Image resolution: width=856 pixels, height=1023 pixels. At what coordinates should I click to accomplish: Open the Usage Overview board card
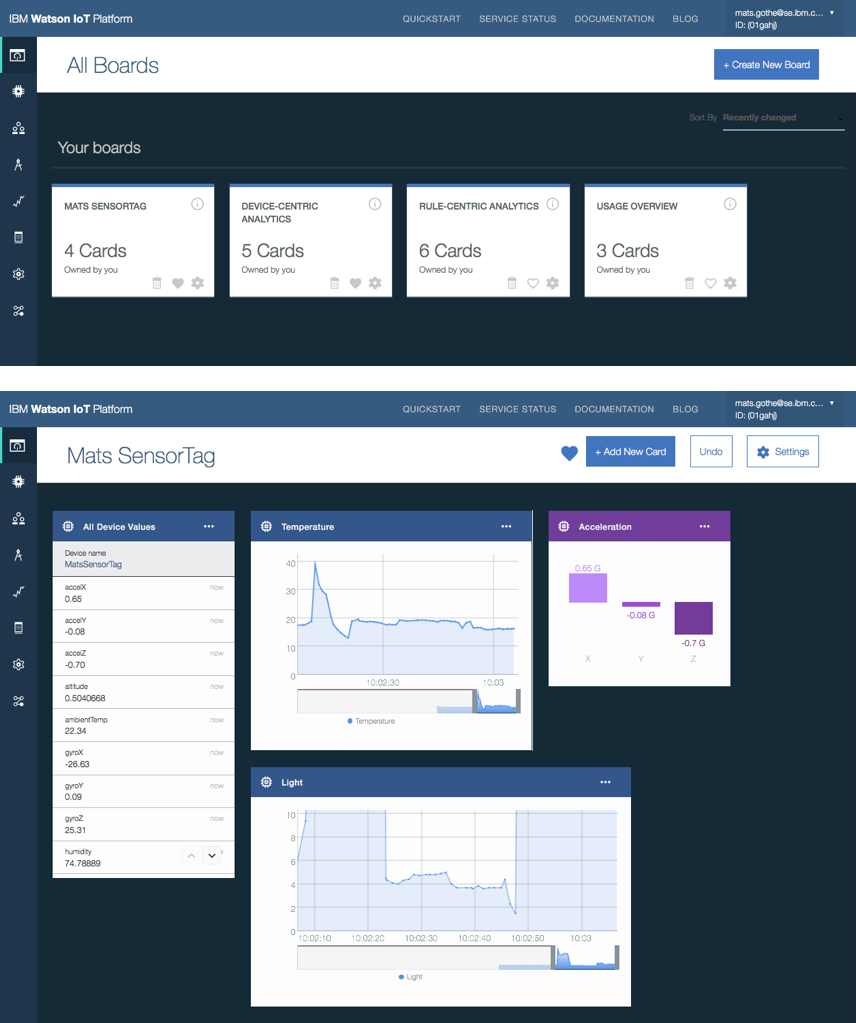665,241
